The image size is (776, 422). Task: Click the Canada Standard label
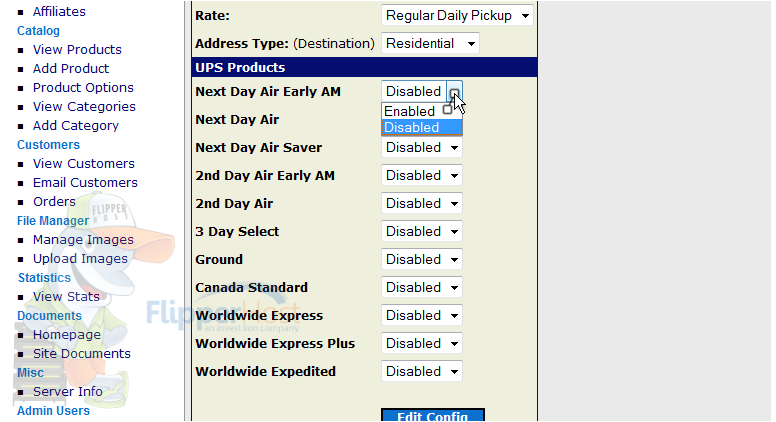pos(251,287)
